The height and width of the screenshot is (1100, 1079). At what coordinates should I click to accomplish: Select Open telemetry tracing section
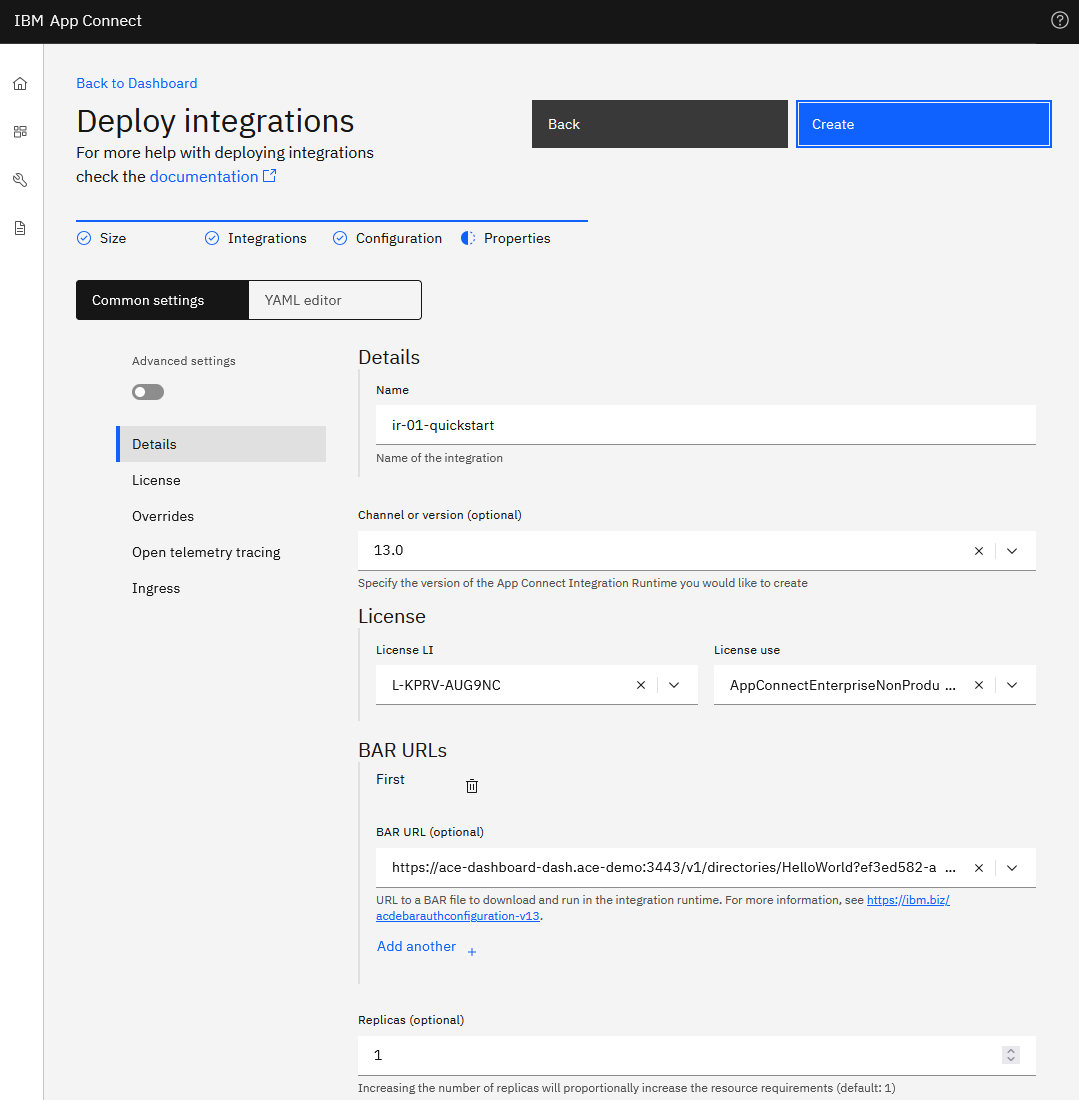coord(206,552)
